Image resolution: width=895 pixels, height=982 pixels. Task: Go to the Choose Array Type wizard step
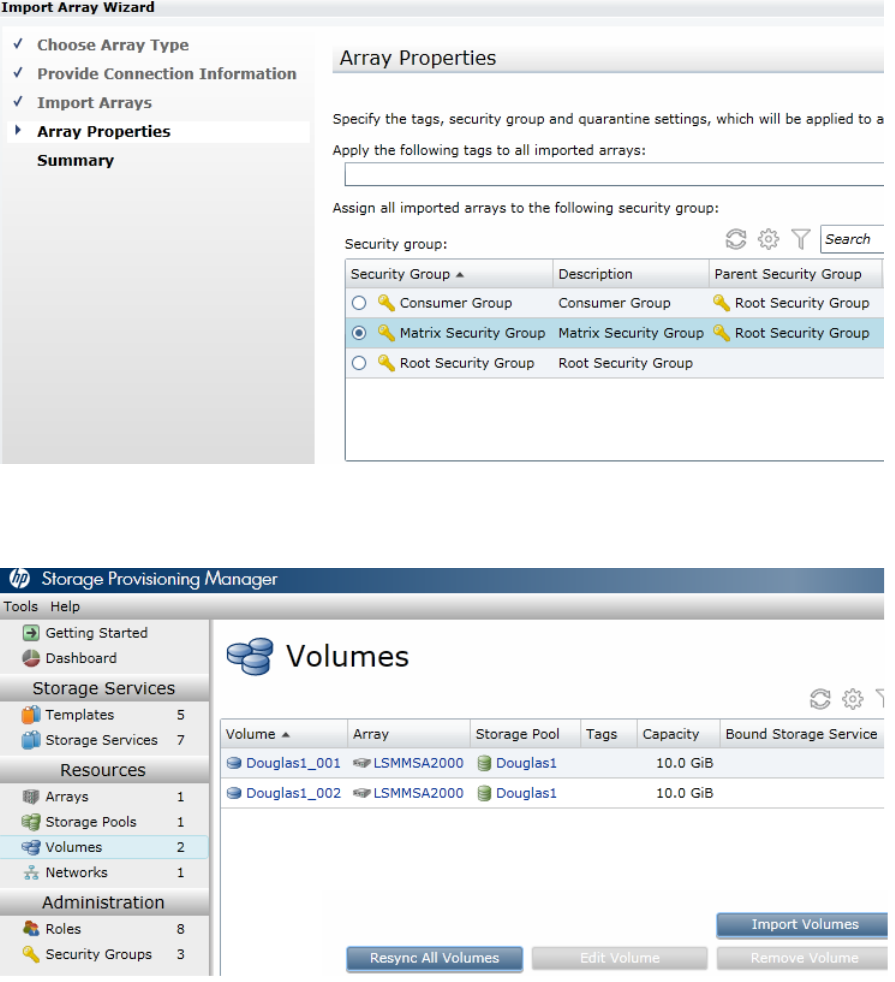click(113, 45)
